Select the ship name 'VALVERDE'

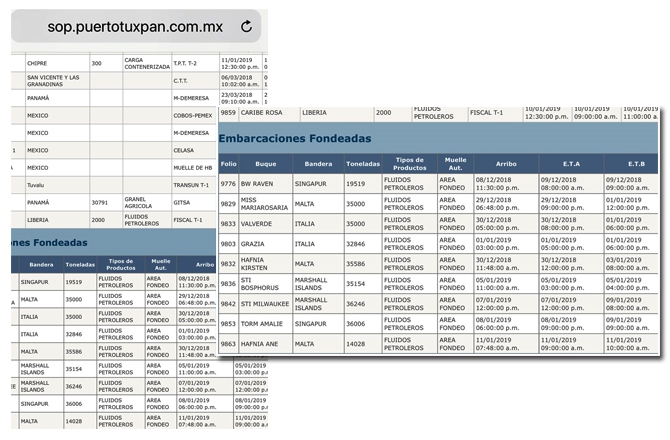click(257, 224)
